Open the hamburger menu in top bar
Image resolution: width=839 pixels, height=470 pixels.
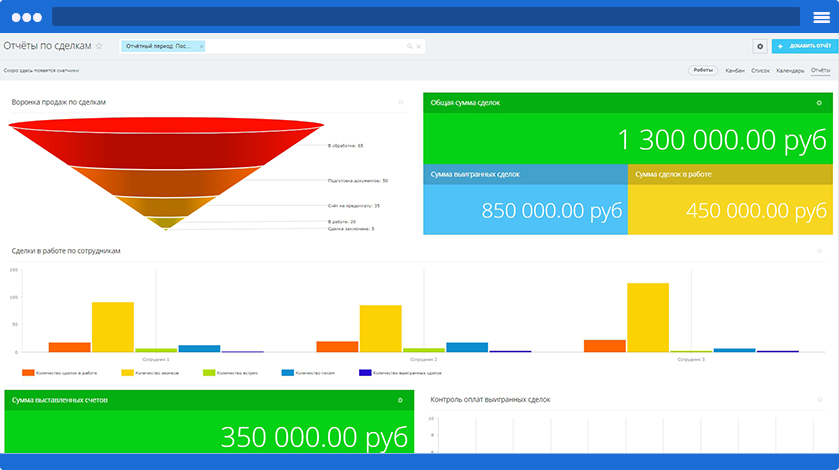pos(822,17)
